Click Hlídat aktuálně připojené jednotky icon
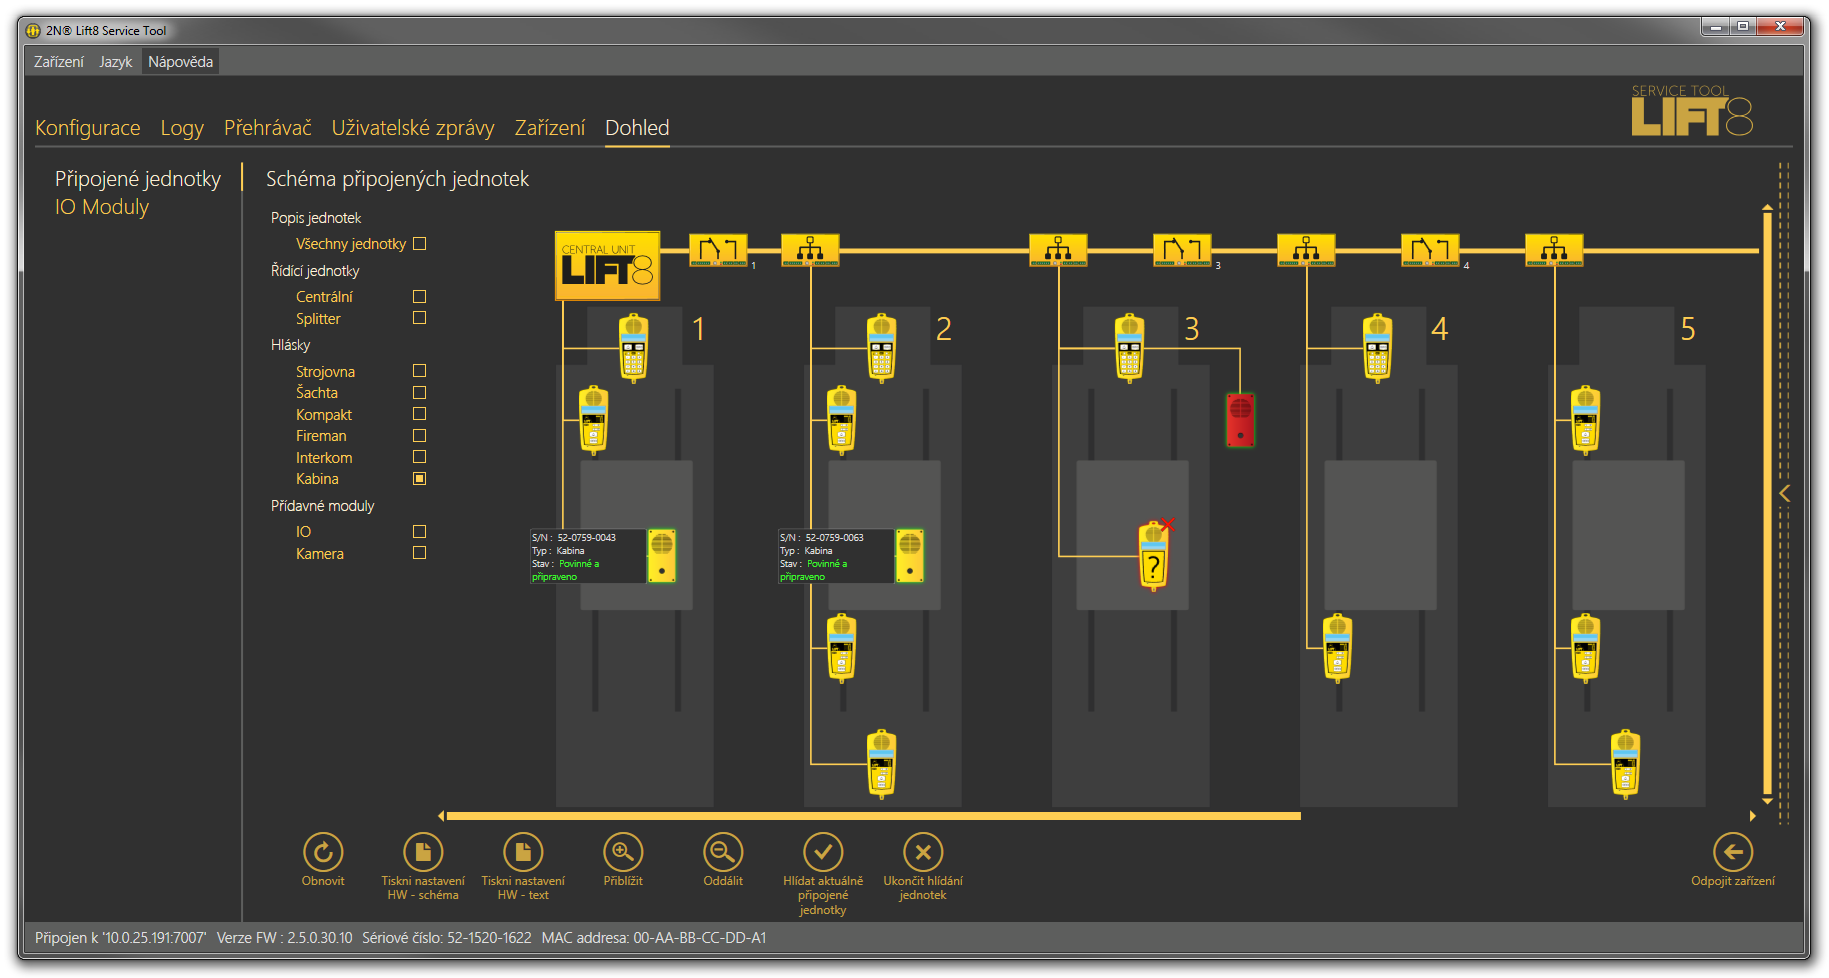Image resolution: width=1829 pixels, height=978 pixels. coord(823,852)
